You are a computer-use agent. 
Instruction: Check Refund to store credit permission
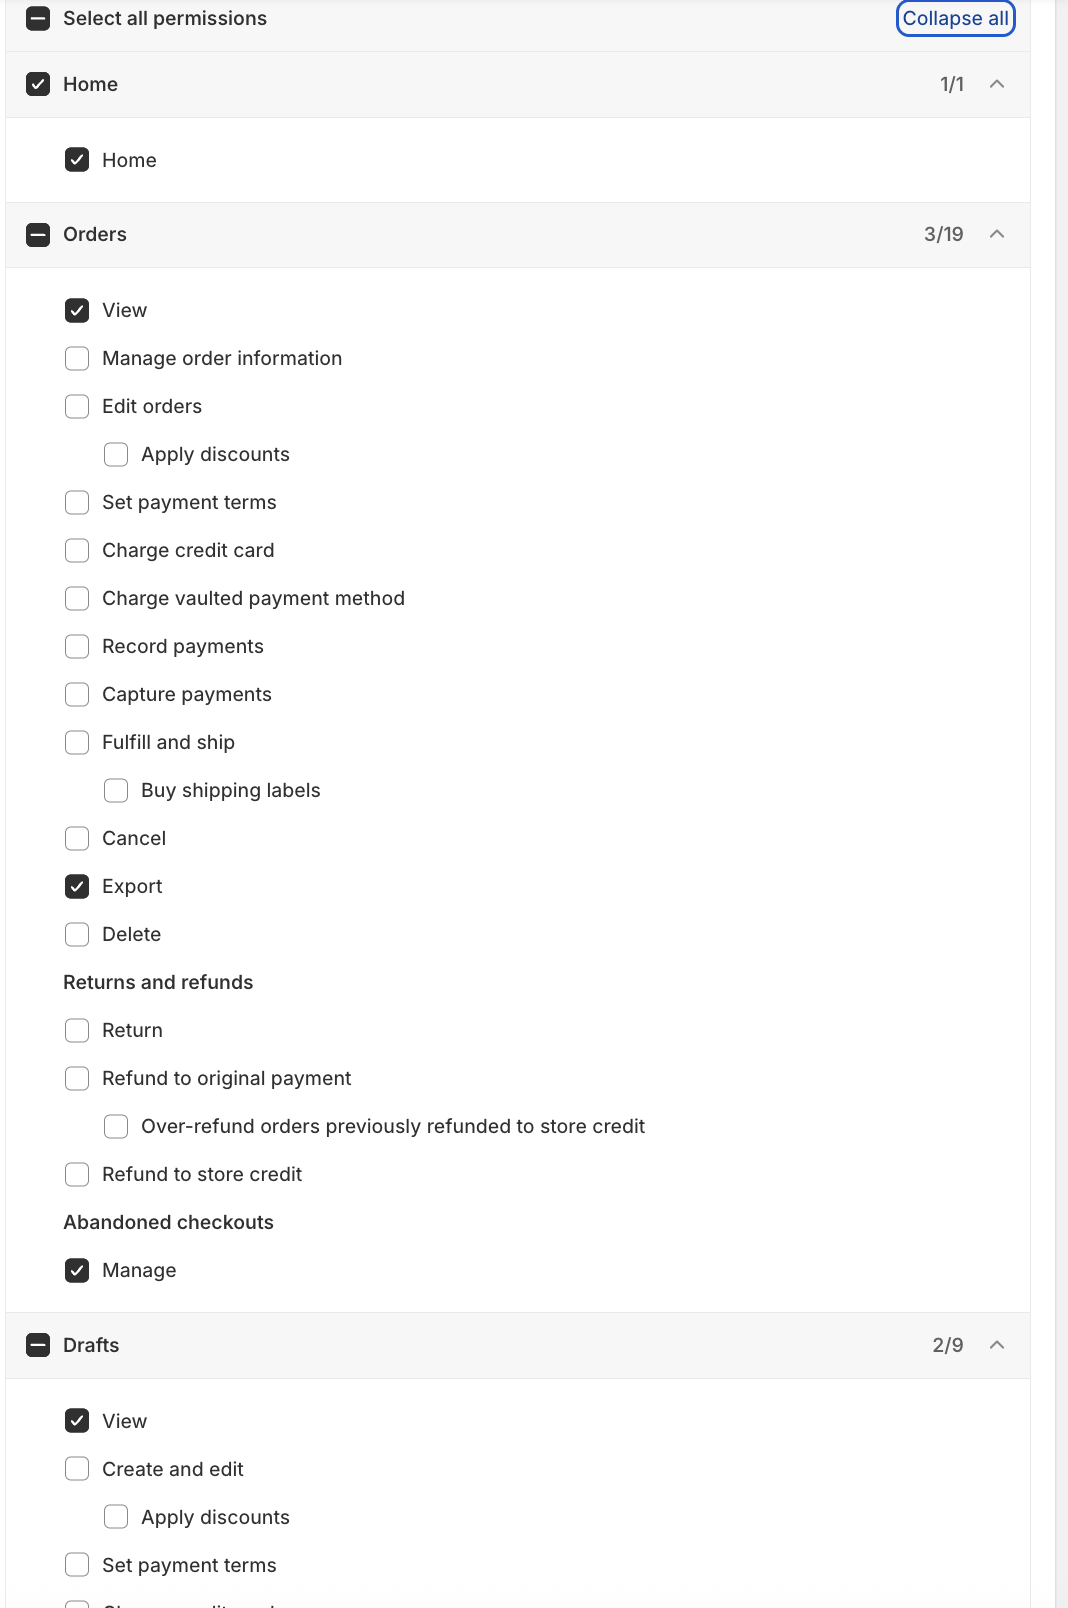click(77, 1174)
